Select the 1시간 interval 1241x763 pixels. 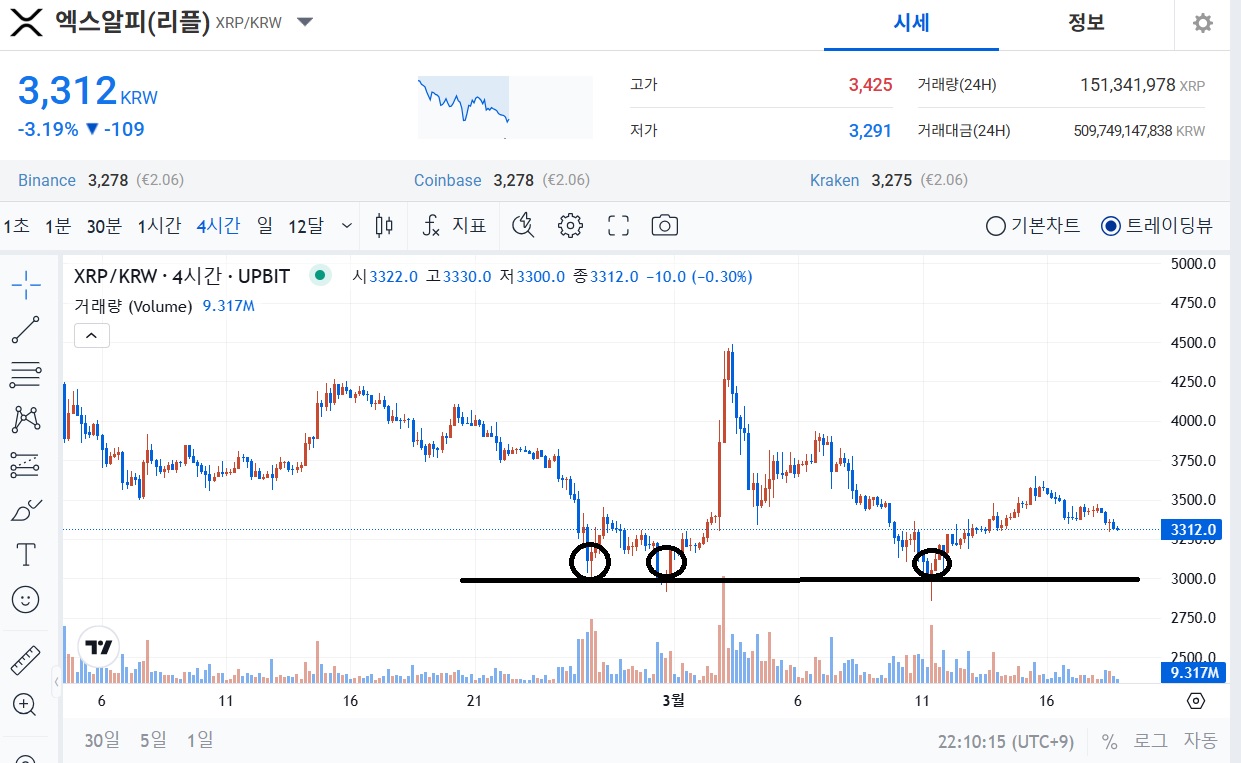[x=159, y=226]
